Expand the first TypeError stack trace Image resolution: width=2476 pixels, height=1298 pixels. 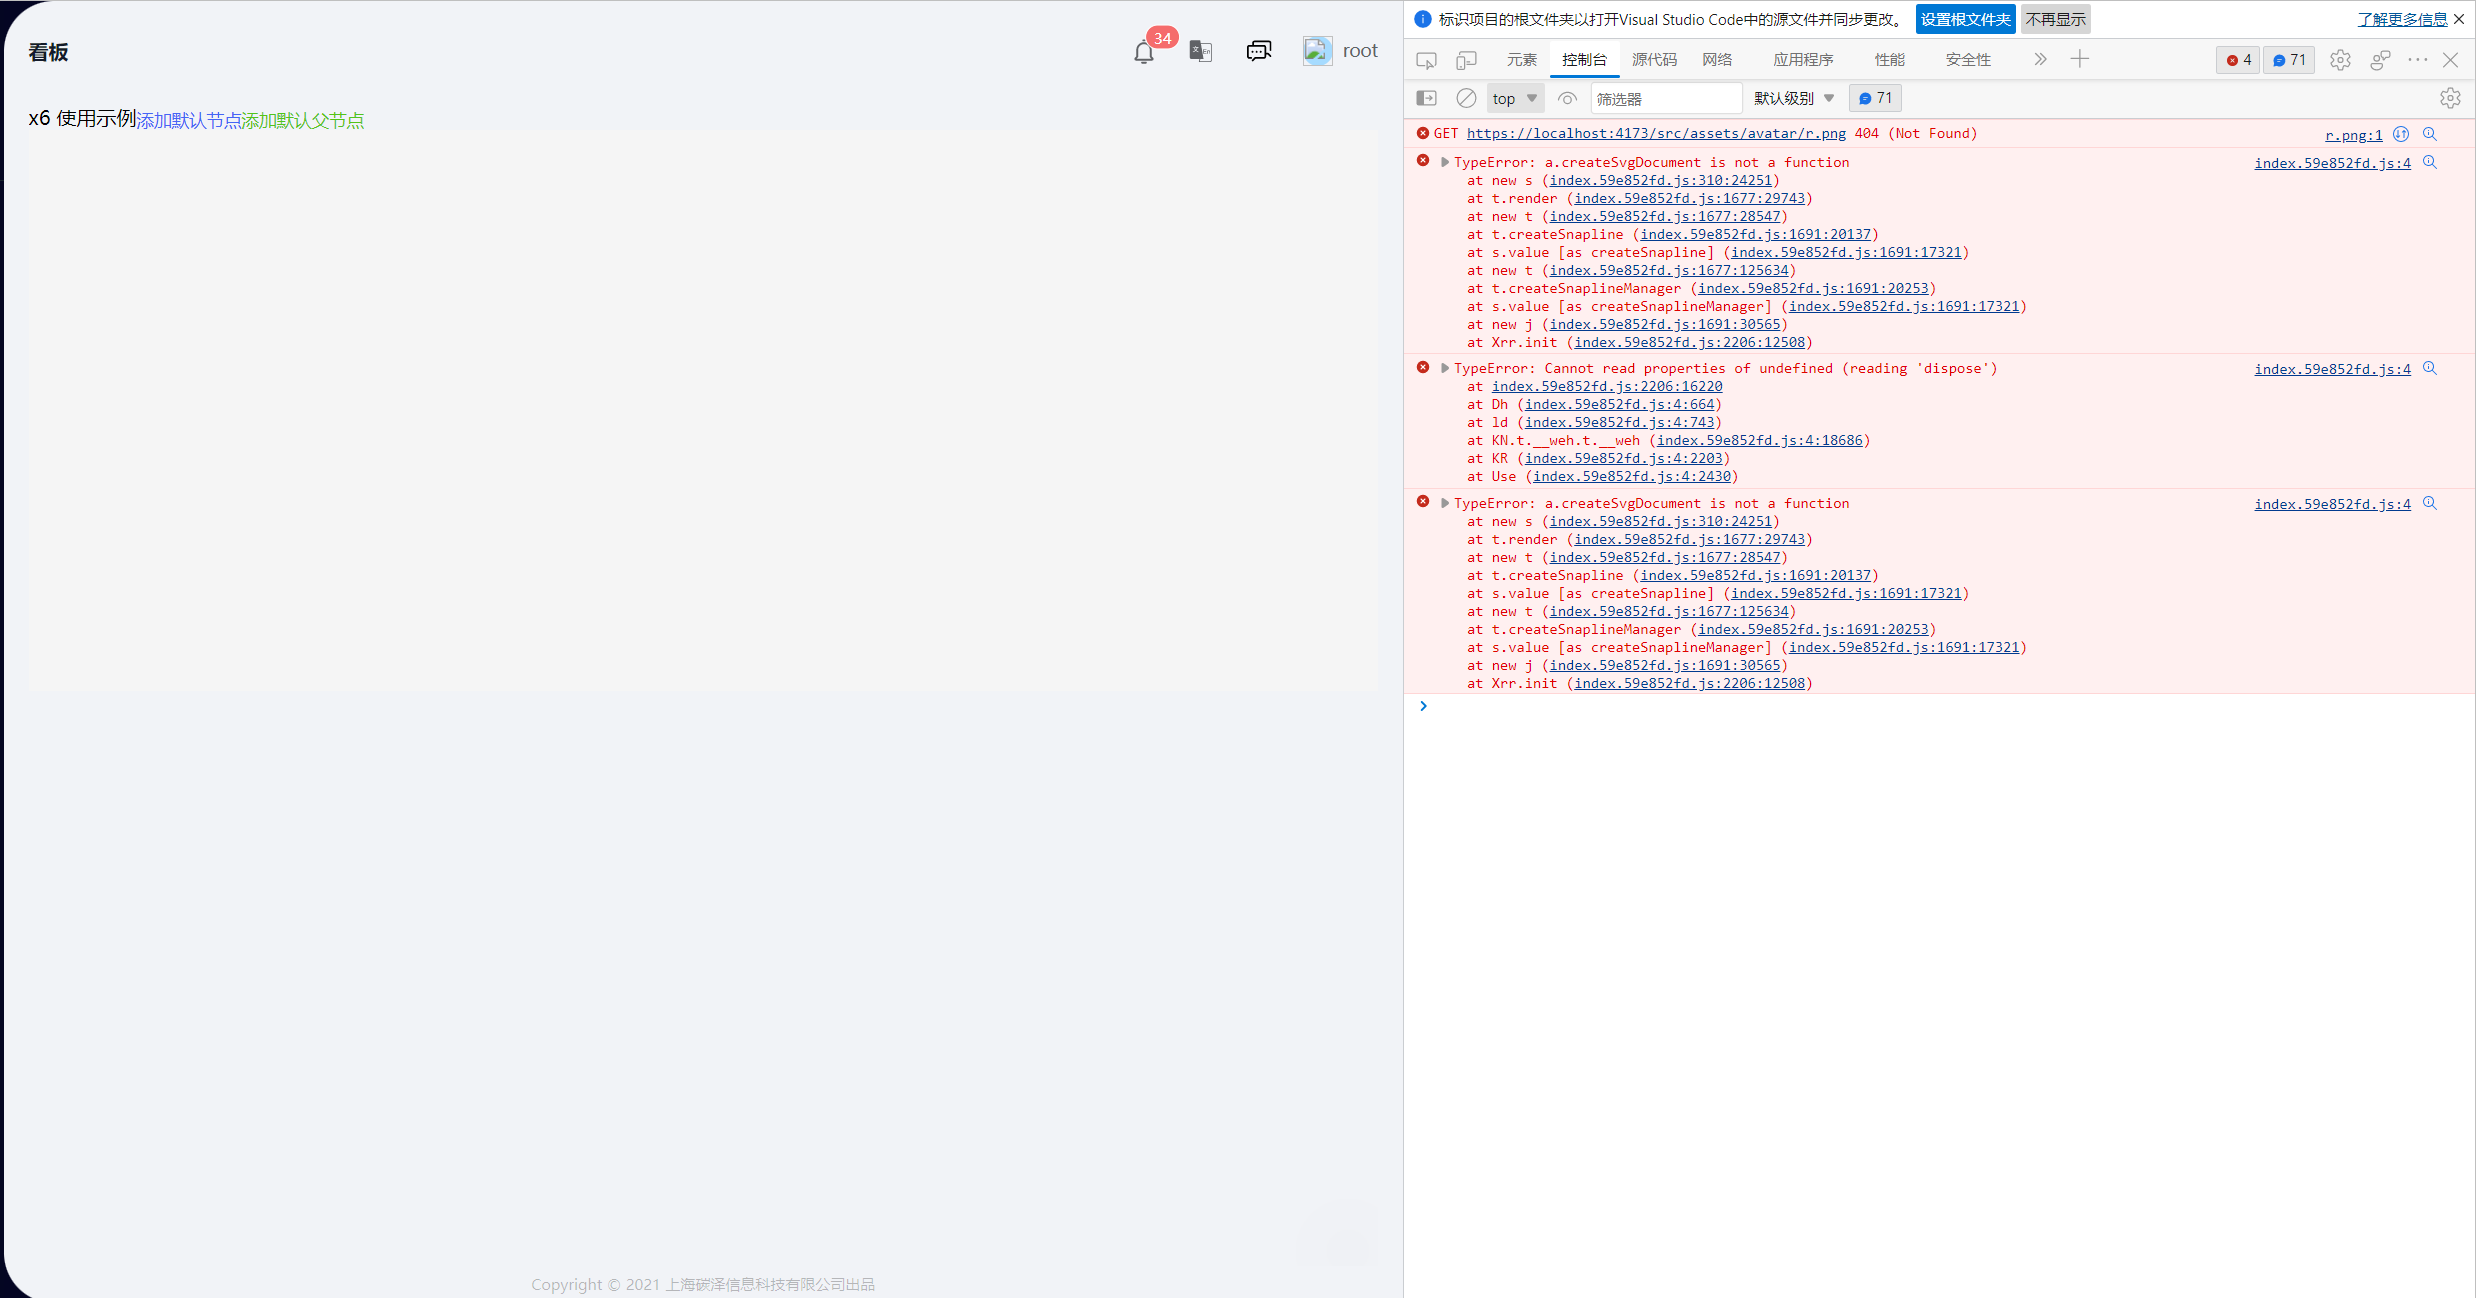[x=1444, y=161]
